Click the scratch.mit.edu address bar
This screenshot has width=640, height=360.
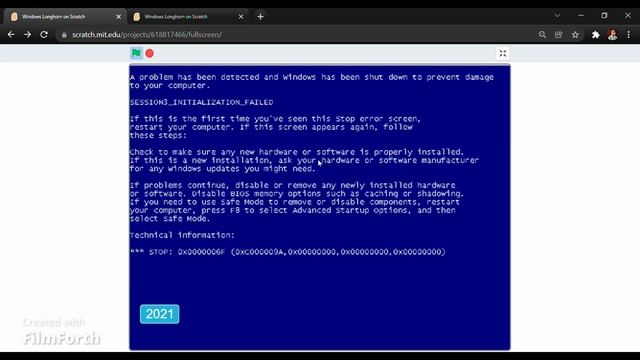tap(296, 35)
